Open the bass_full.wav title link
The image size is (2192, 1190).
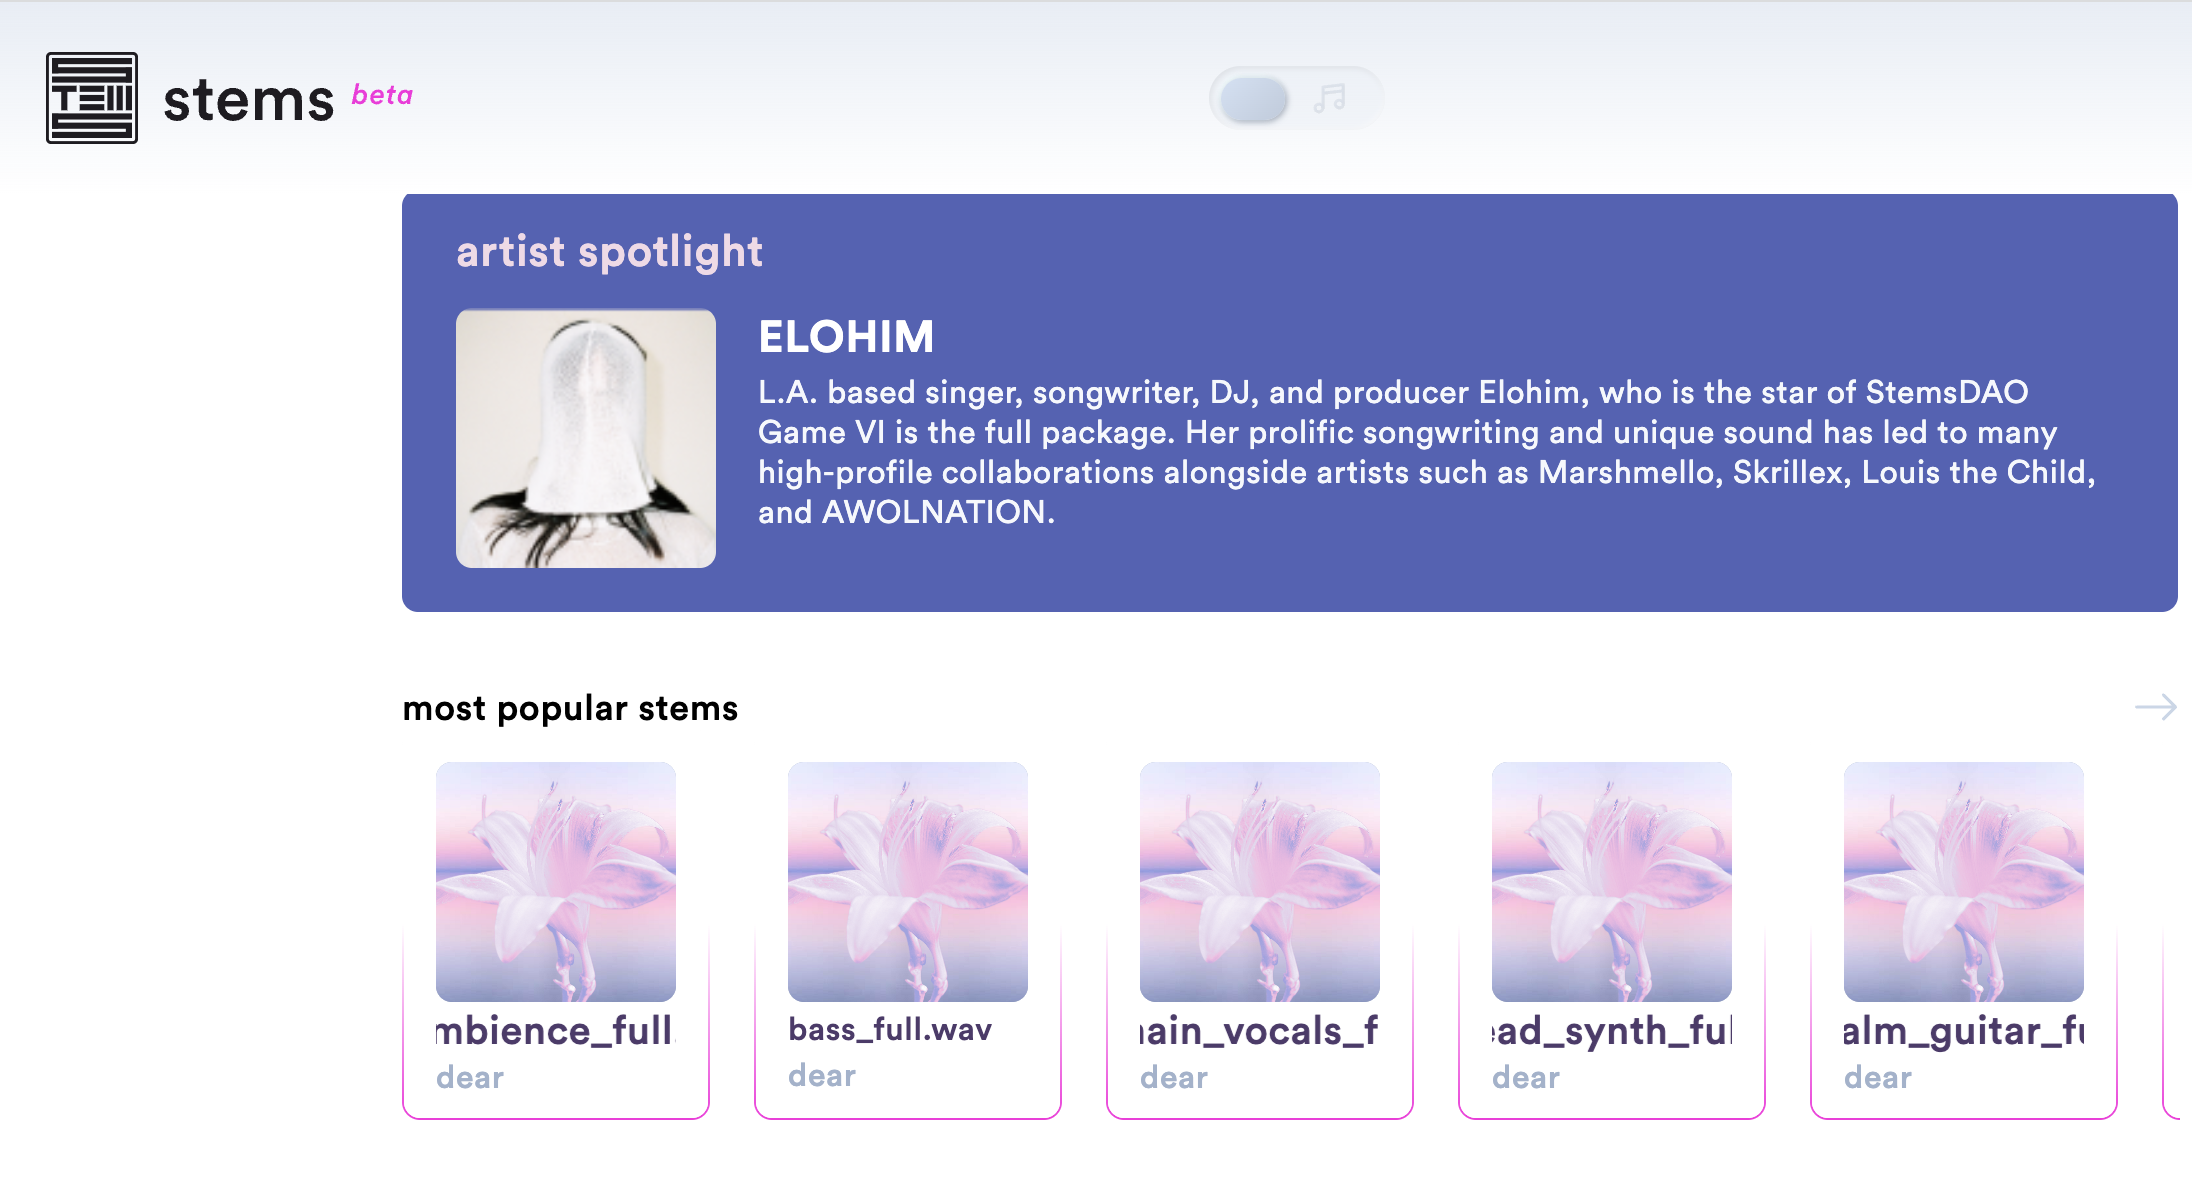click(x=890, y=1030)
